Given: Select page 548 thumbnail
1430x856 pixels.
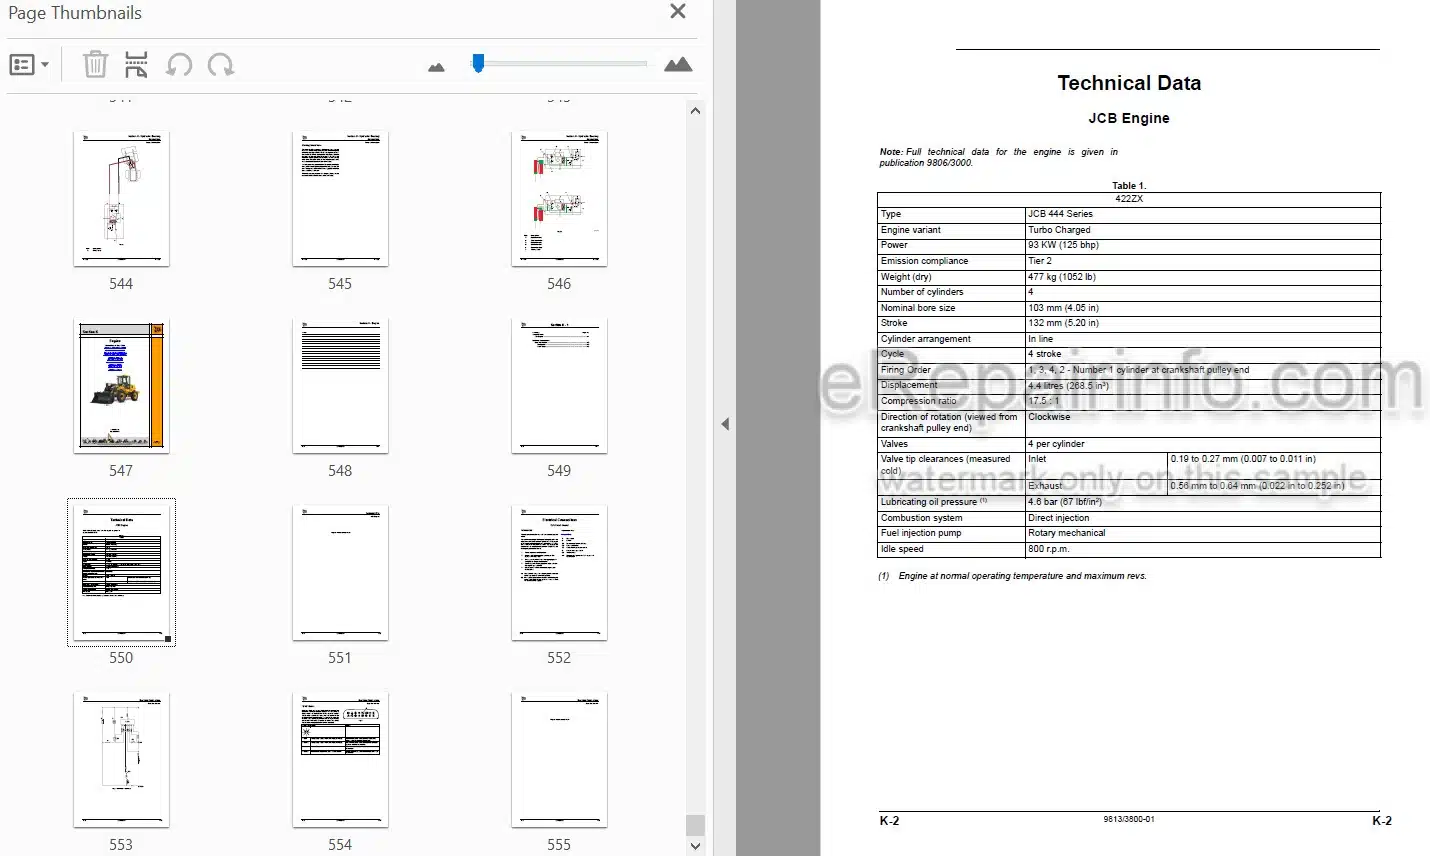Looking at the screenshot, I should 340,386.
